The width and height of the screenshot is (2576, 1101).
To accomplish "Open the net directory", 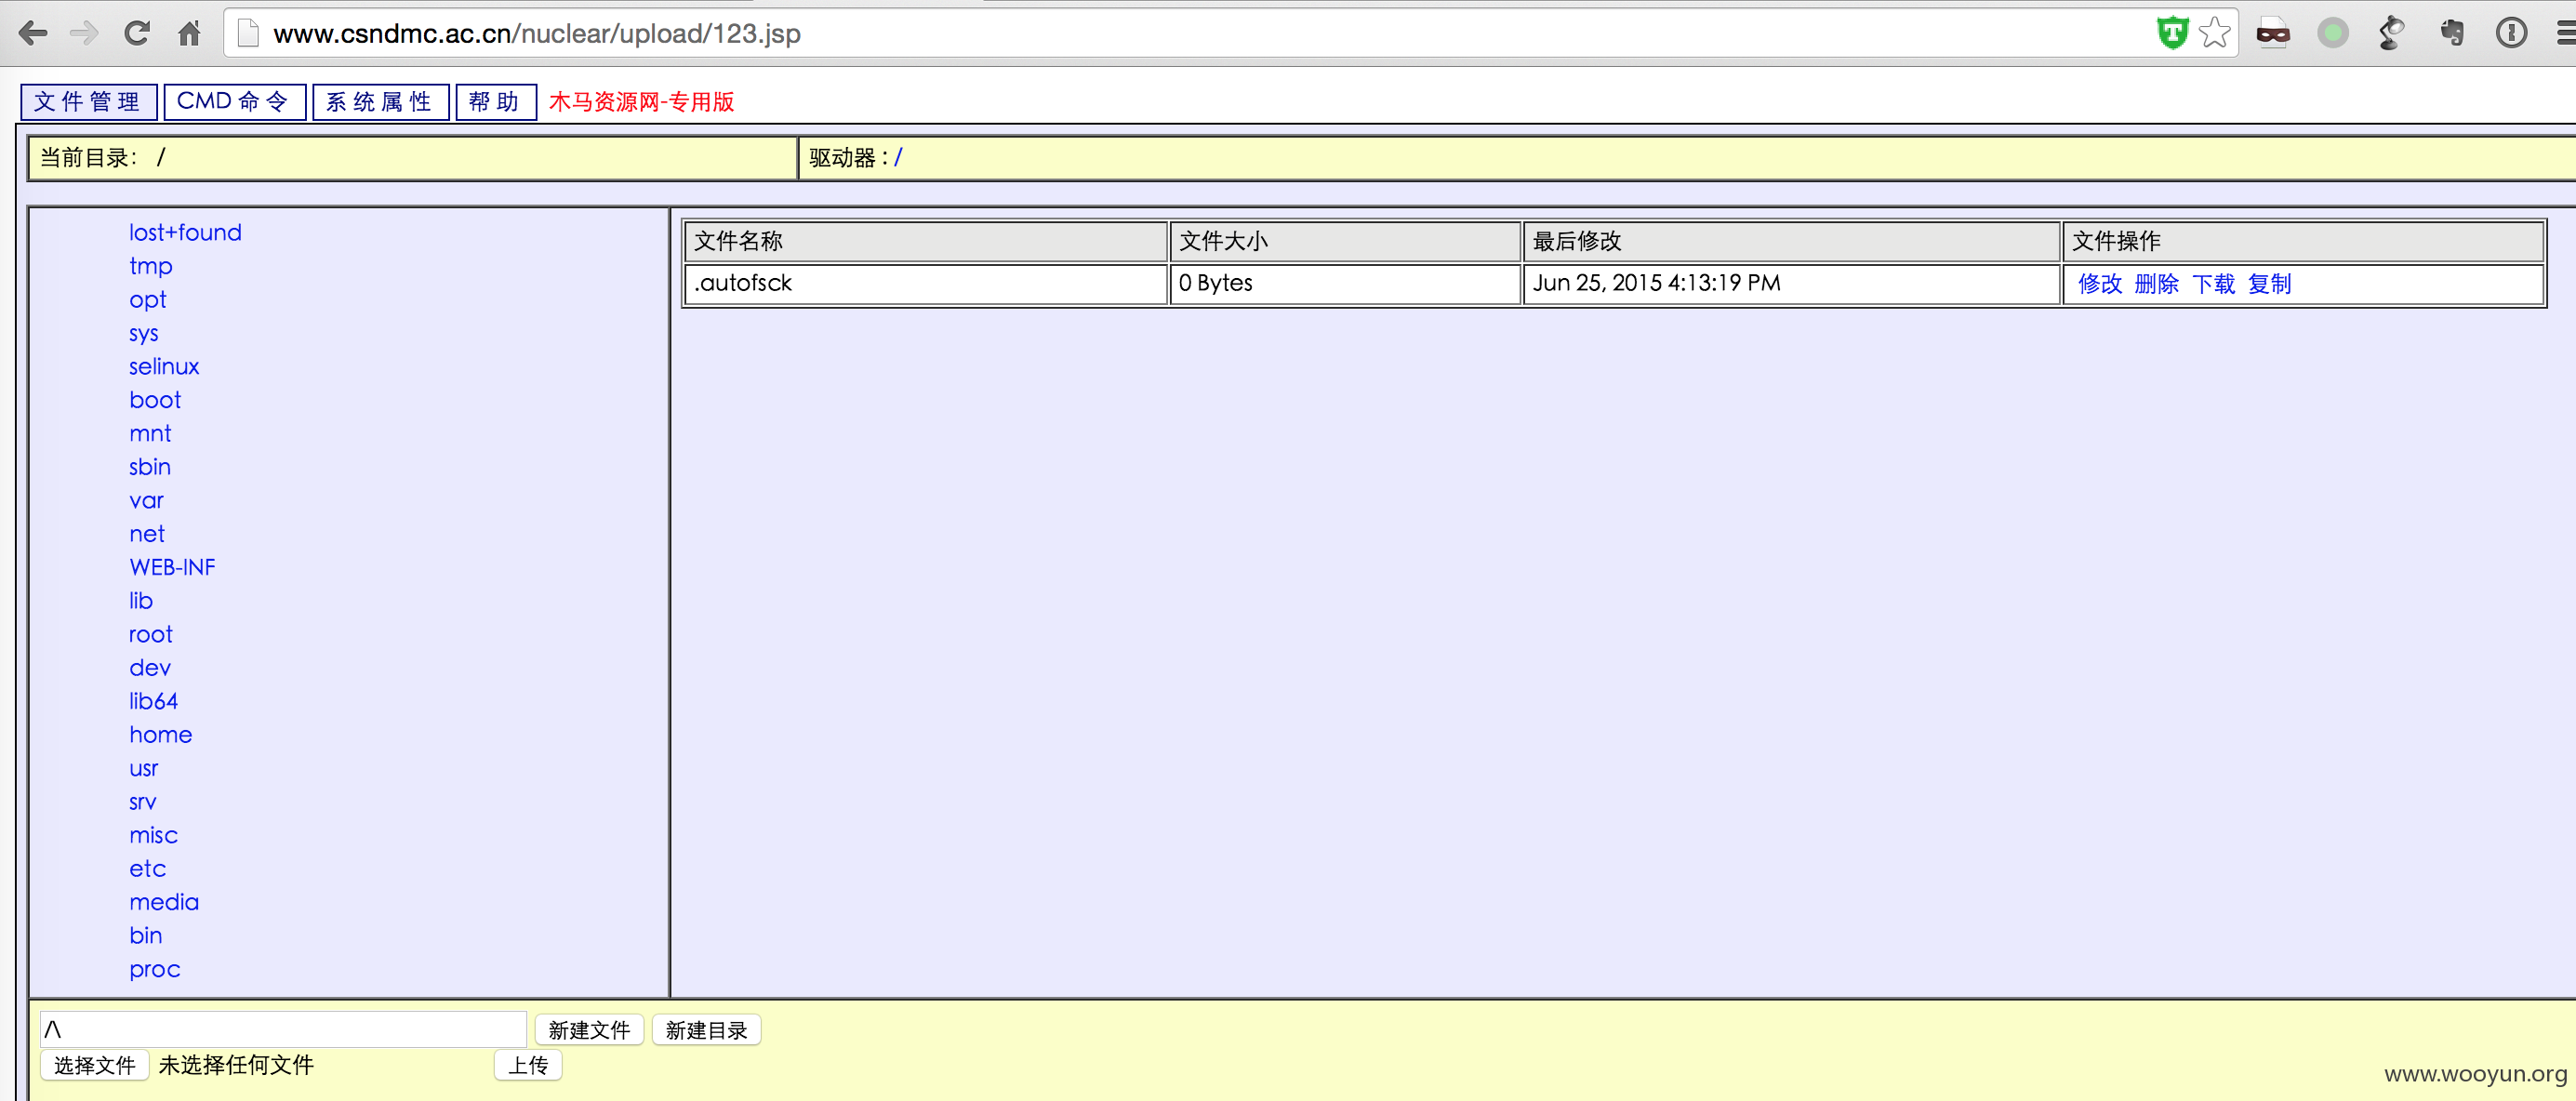I will point(147,534).
